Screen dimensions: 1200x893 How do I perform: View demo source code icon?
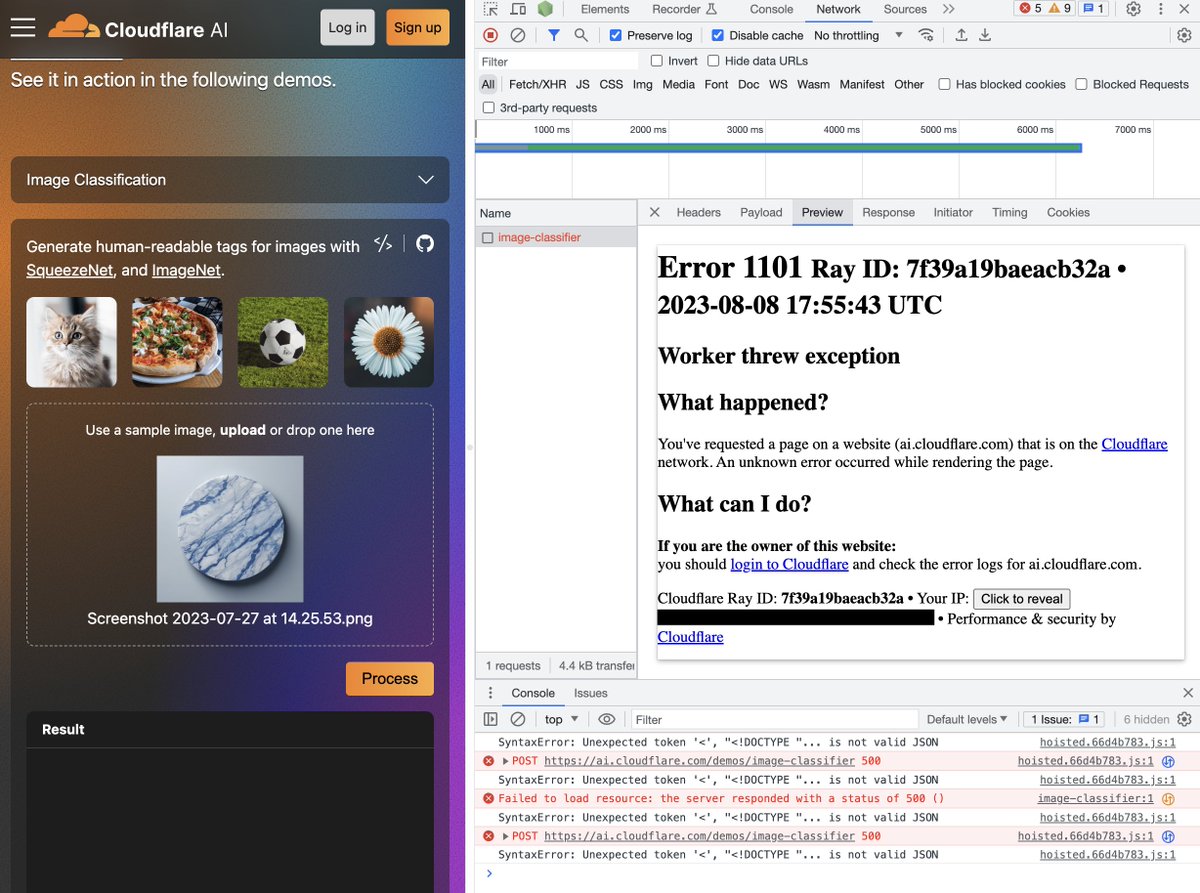pyautogui.click(x=383, y=243)
